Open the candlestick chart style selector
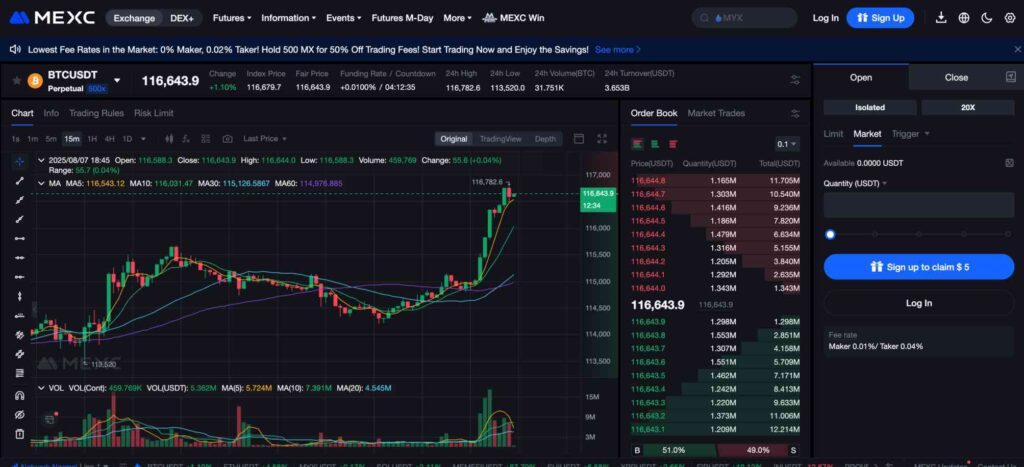This screenshot has height=467, width=1024. [169, 138]
